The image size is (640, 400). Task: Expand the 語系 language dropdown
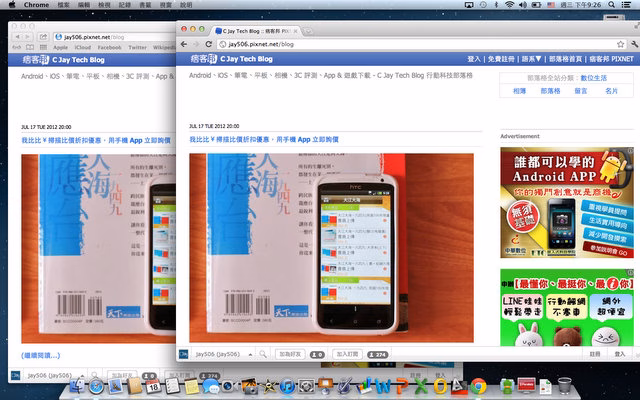click(x=531, y=59)
